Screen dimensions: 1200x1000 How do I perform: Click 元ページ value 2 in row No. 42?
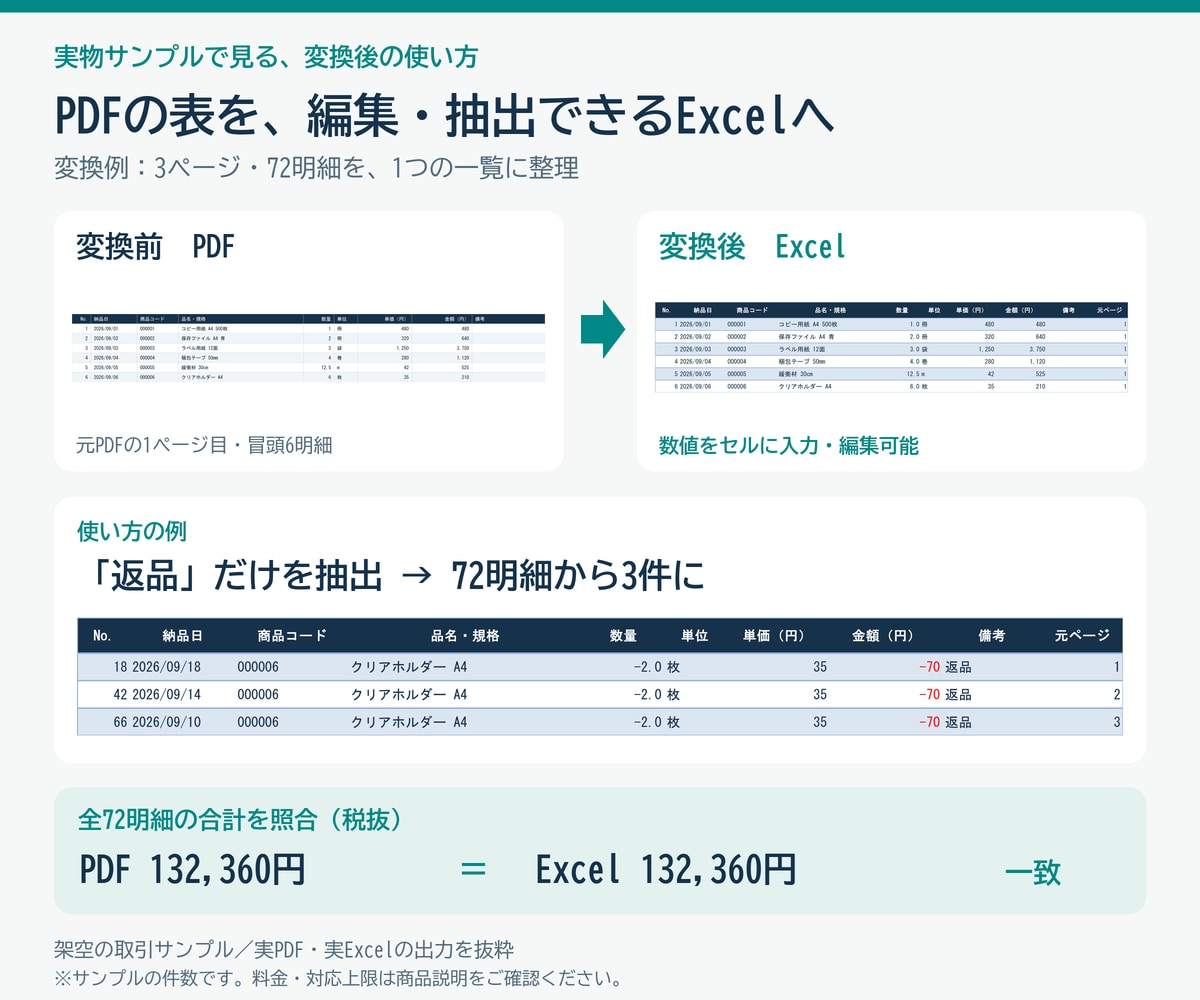(1117, 694)
